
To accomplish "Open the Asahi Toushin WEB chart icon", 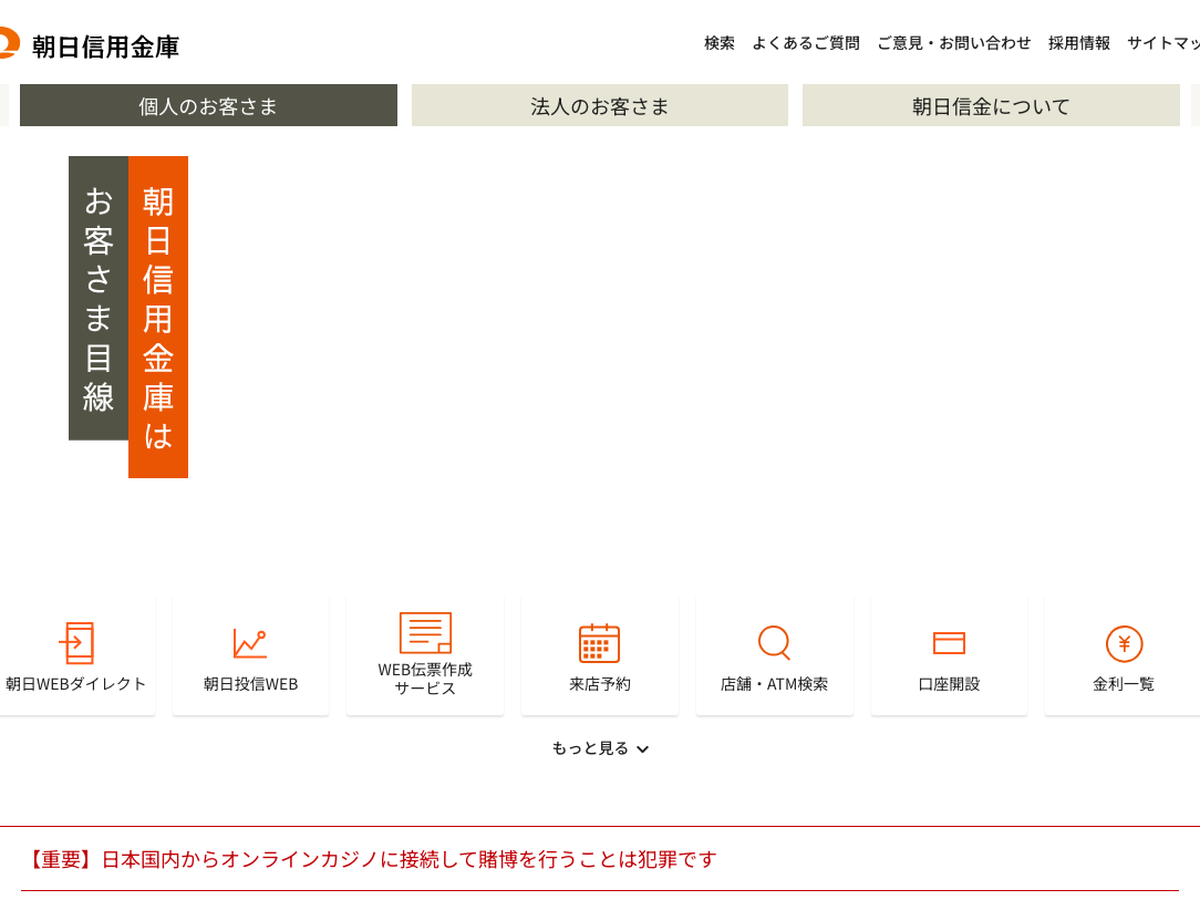I will click(x=250, y=643).
